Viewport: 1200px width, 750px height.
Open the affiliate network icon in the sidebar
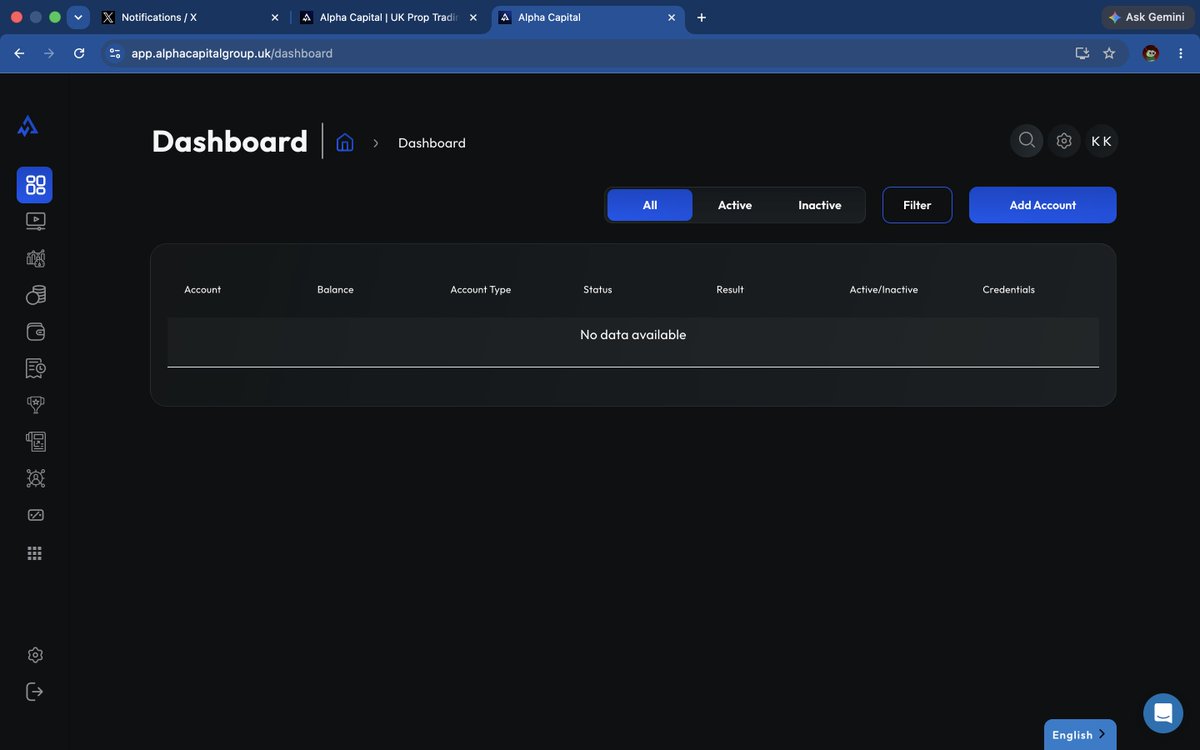point(35,478)
